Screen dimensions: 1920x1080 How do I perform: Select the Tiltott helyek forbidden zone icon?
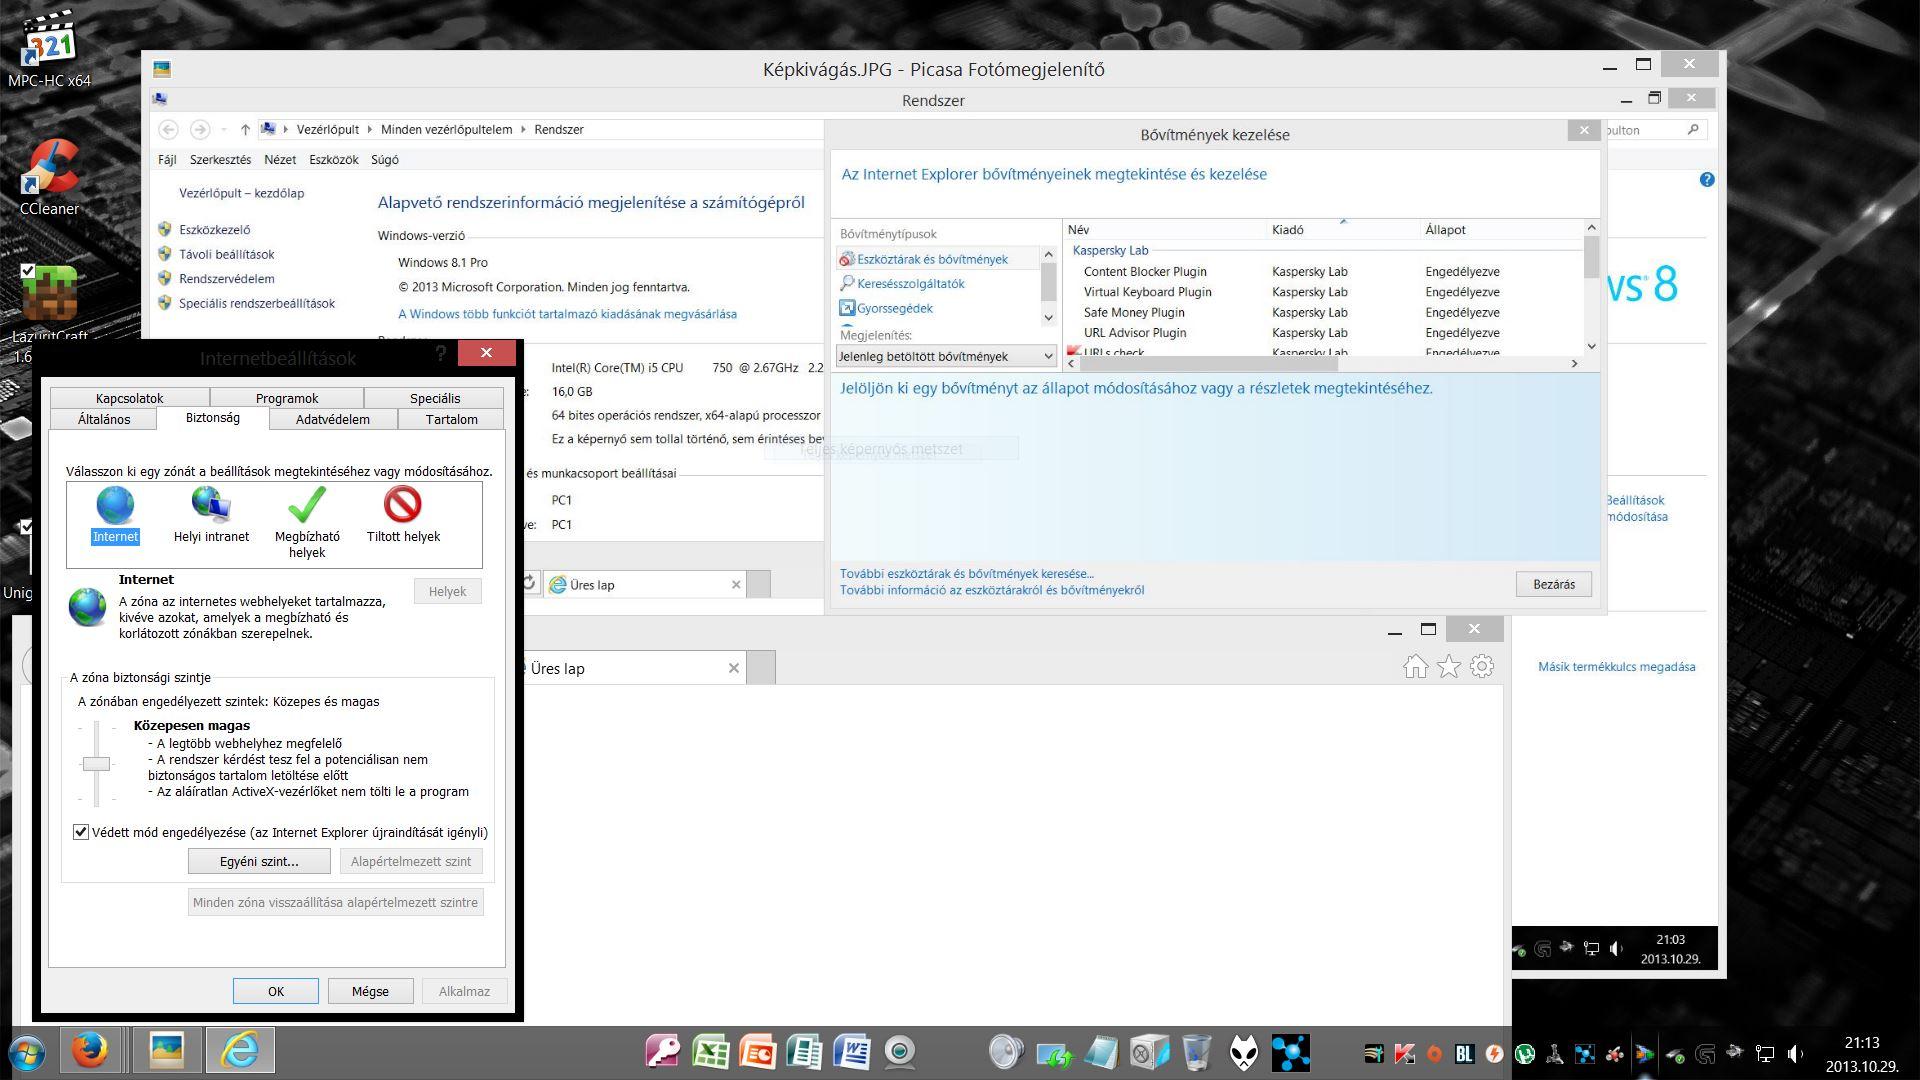coord(403,506)
